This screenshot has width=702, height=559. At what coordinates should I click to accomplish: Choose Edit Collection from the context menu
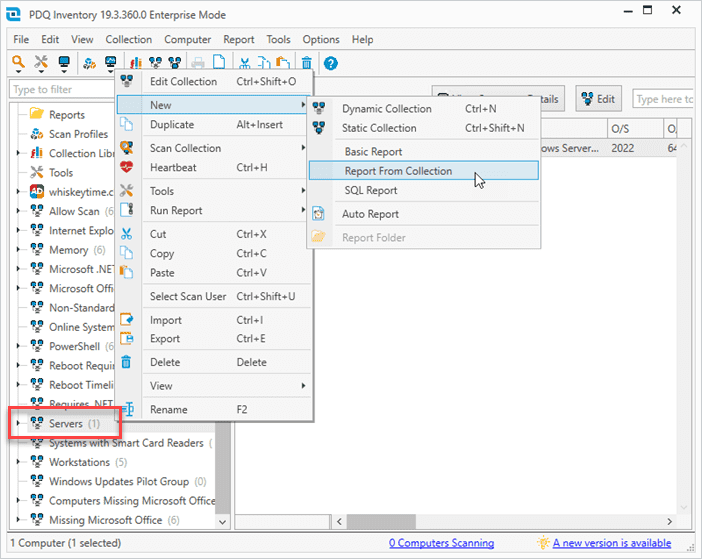pos(214,81)
